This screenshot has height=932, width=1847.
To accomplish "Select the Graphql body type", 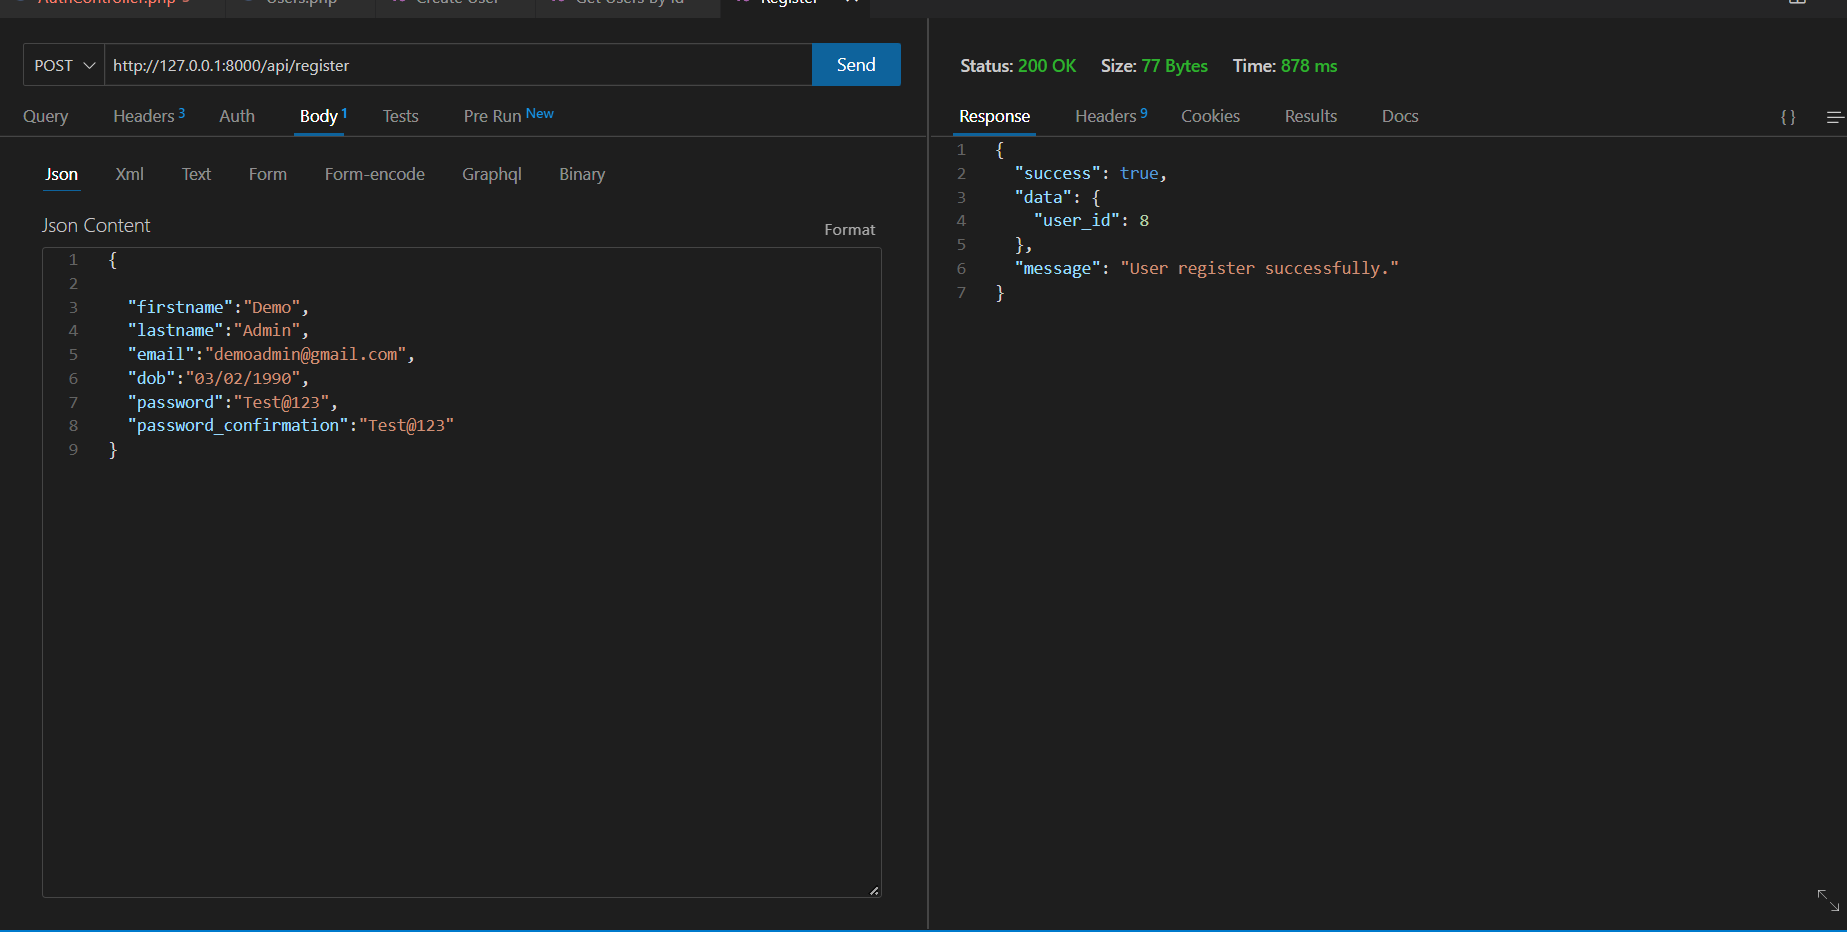I will [491, 174].
